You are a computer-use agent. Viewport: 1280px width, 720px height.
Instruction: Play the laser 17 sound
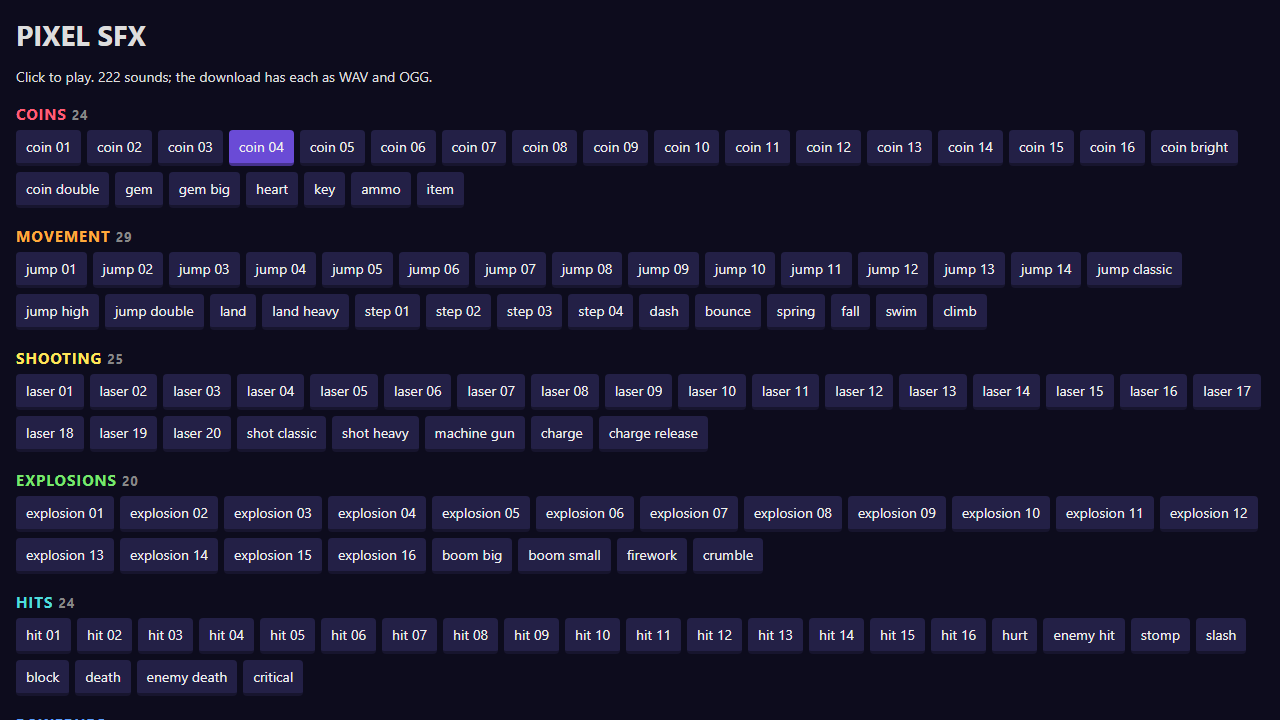coord(1227,391)
